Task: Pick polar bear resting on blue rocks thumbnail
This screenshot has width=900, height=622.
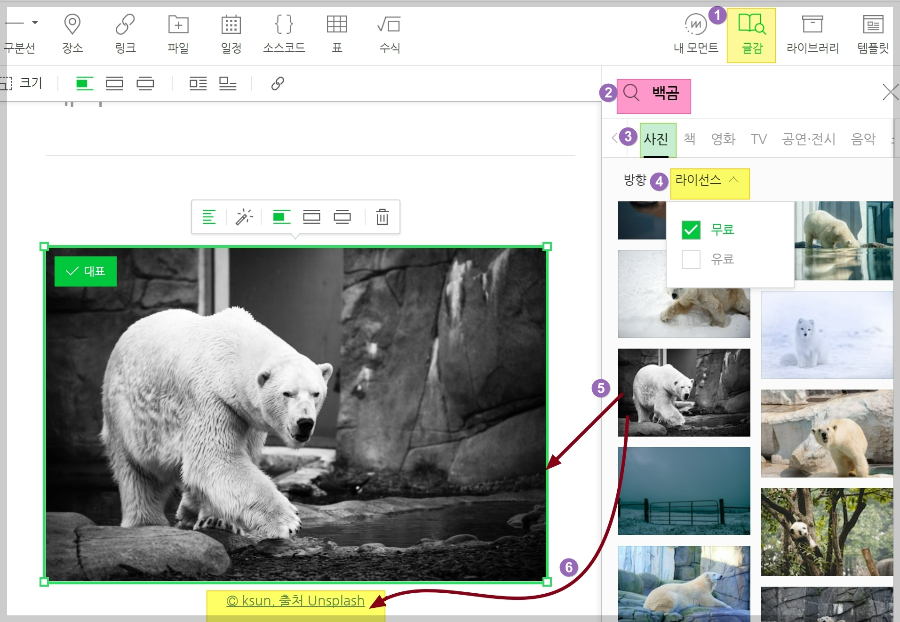Action: coord(684,584)
